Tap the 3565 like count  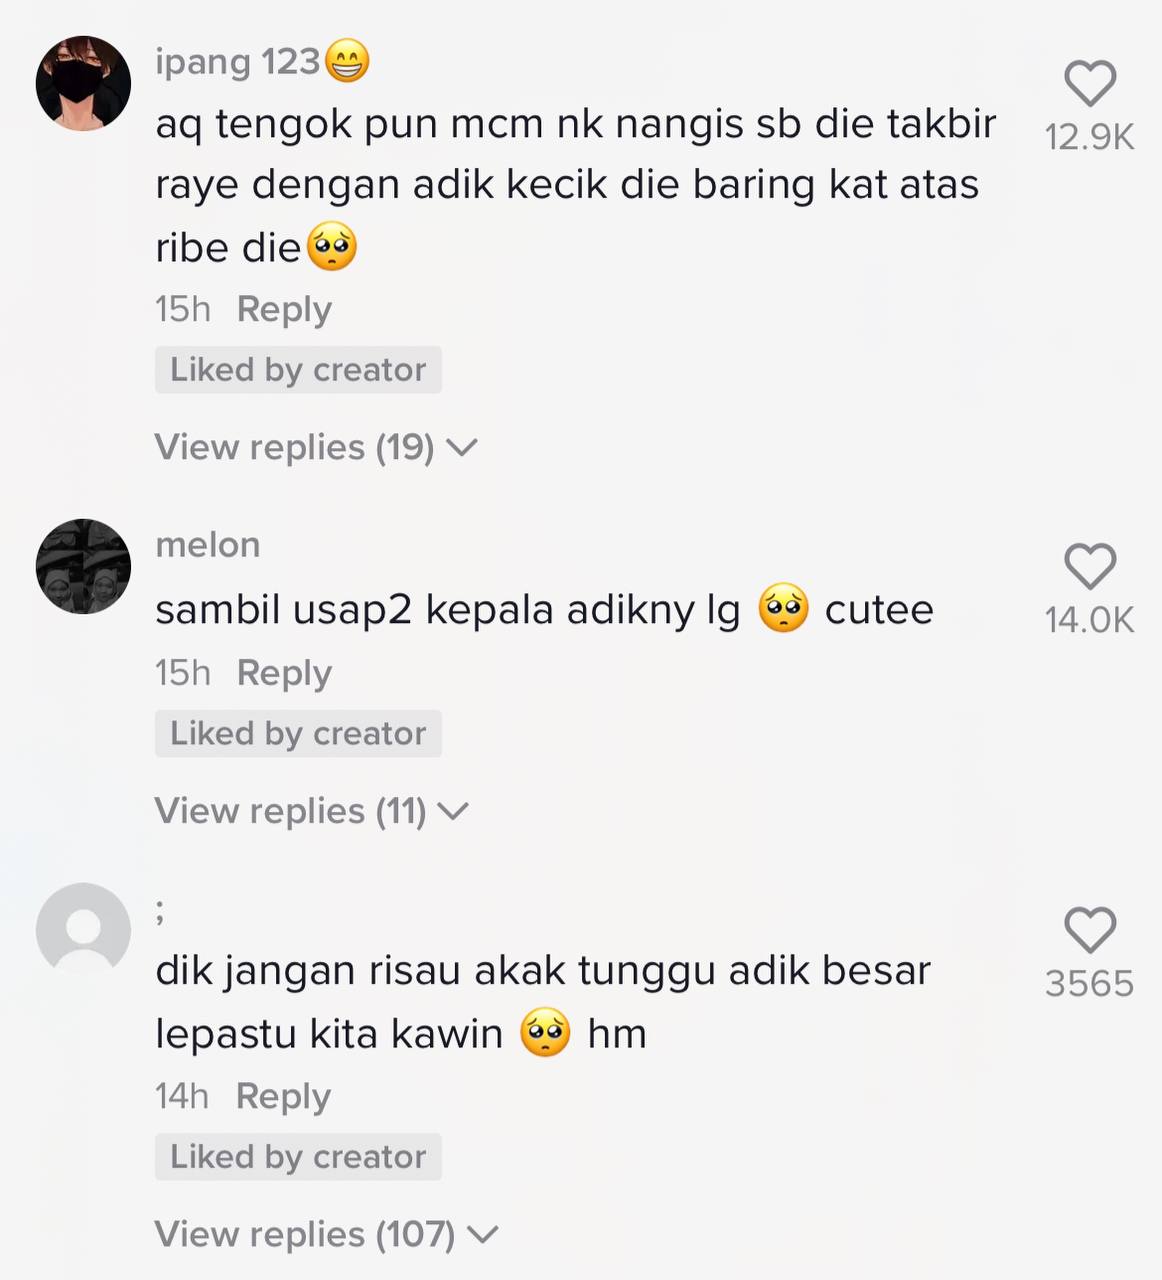click(x=1090, y=984)
